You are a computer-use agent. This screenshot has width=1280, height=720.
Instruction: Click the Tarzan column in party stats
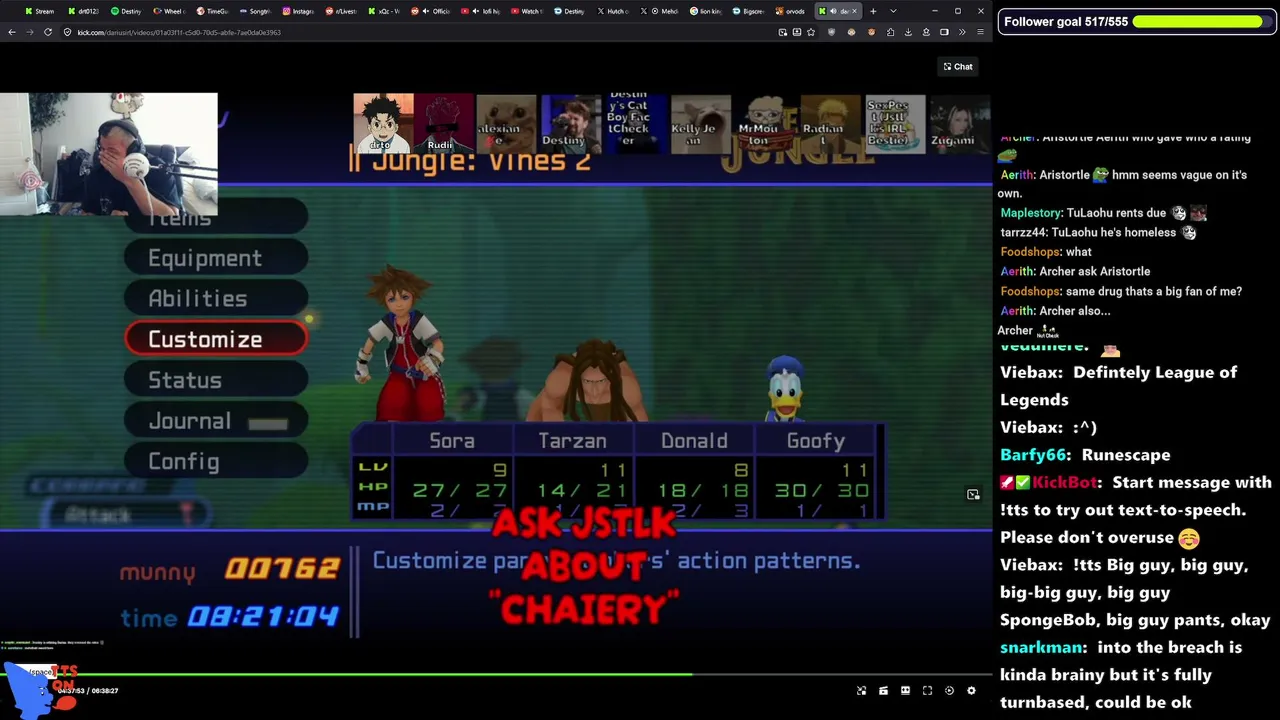click(x=573, y=472)
